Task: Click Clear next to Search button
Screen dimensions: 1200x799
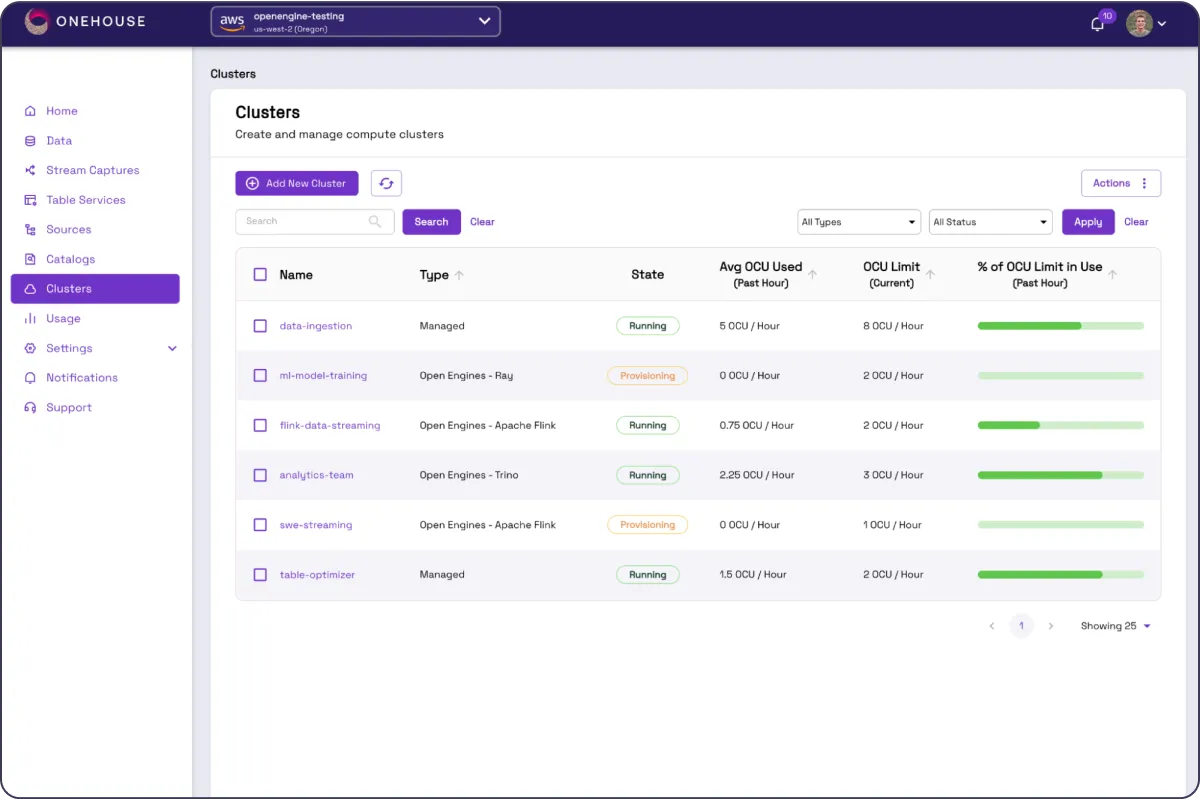Action: click(x=482, y=222)
